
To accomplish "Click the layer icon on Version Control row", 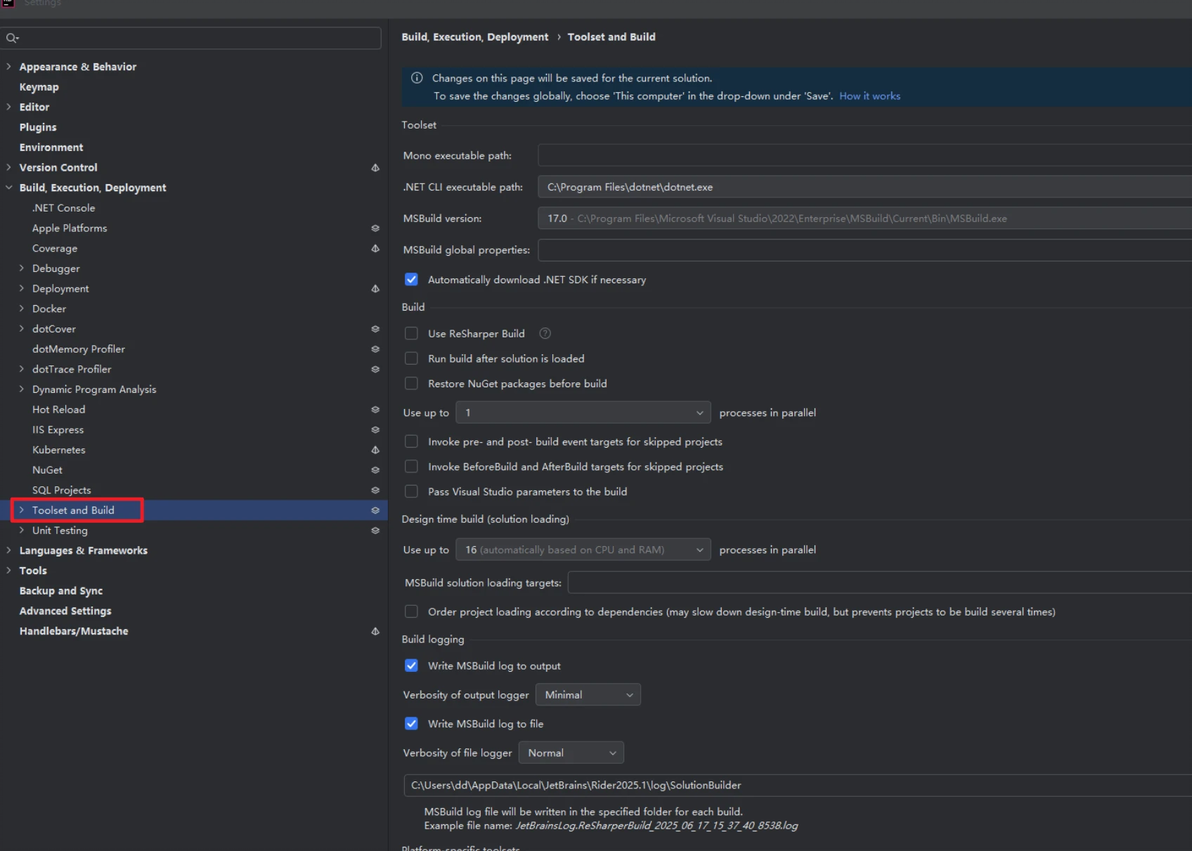I will [375, 167].
